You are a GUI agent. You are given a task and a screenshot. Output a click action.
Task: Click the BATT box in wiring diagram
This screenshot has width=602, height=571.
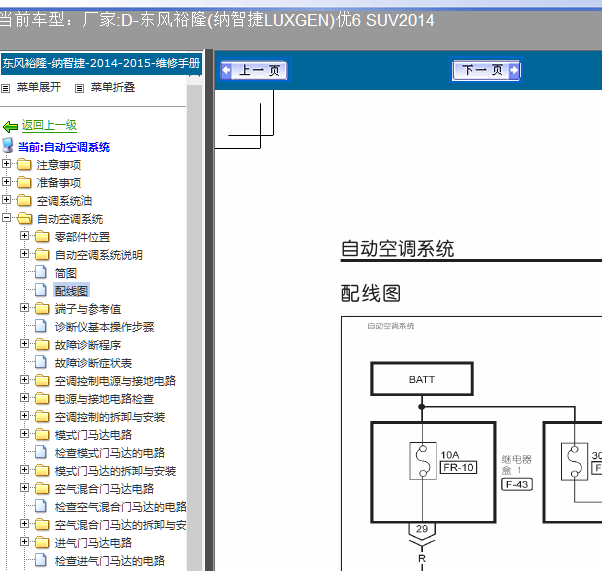(x=422, y=379)
